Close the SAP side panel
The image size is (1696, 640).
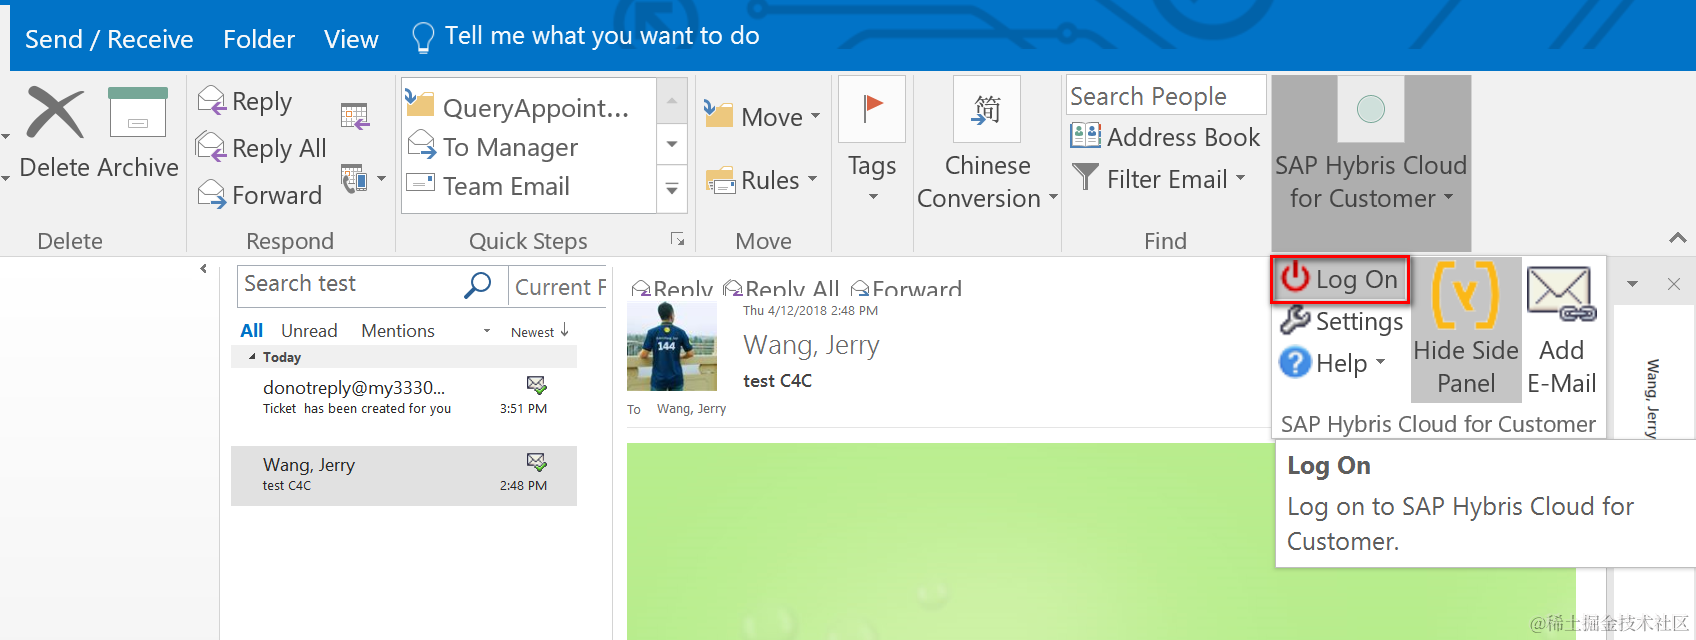pos(1674,284)
